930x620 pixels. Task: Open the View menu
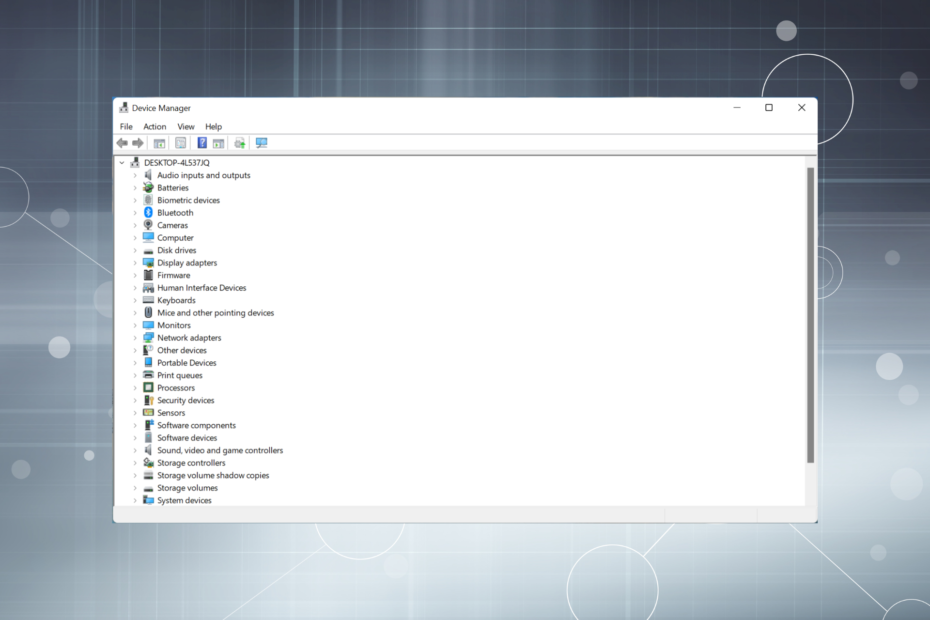186,126
